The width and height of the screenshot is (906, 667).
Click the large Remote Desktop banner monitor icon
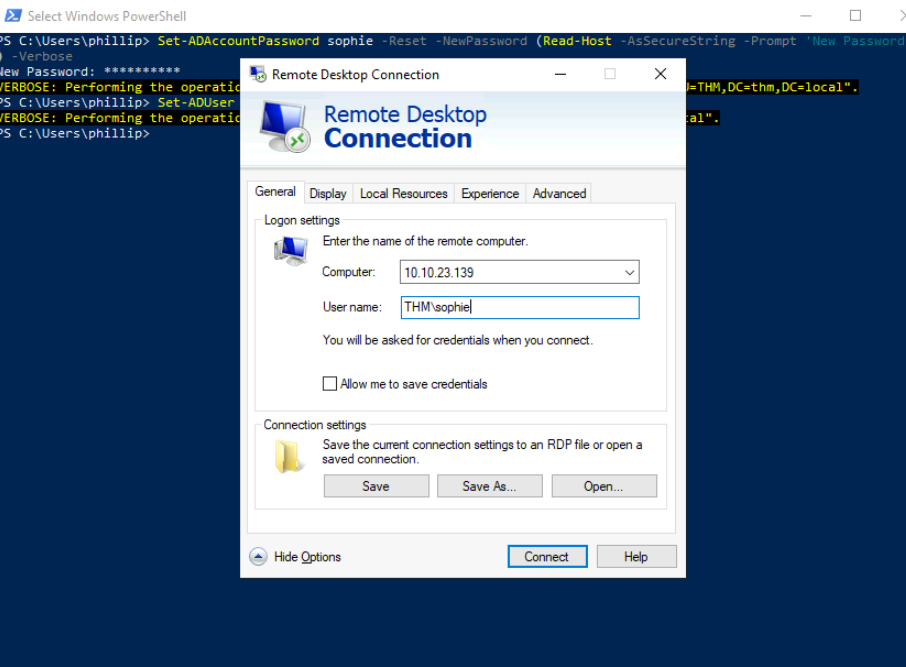[285, 127]
